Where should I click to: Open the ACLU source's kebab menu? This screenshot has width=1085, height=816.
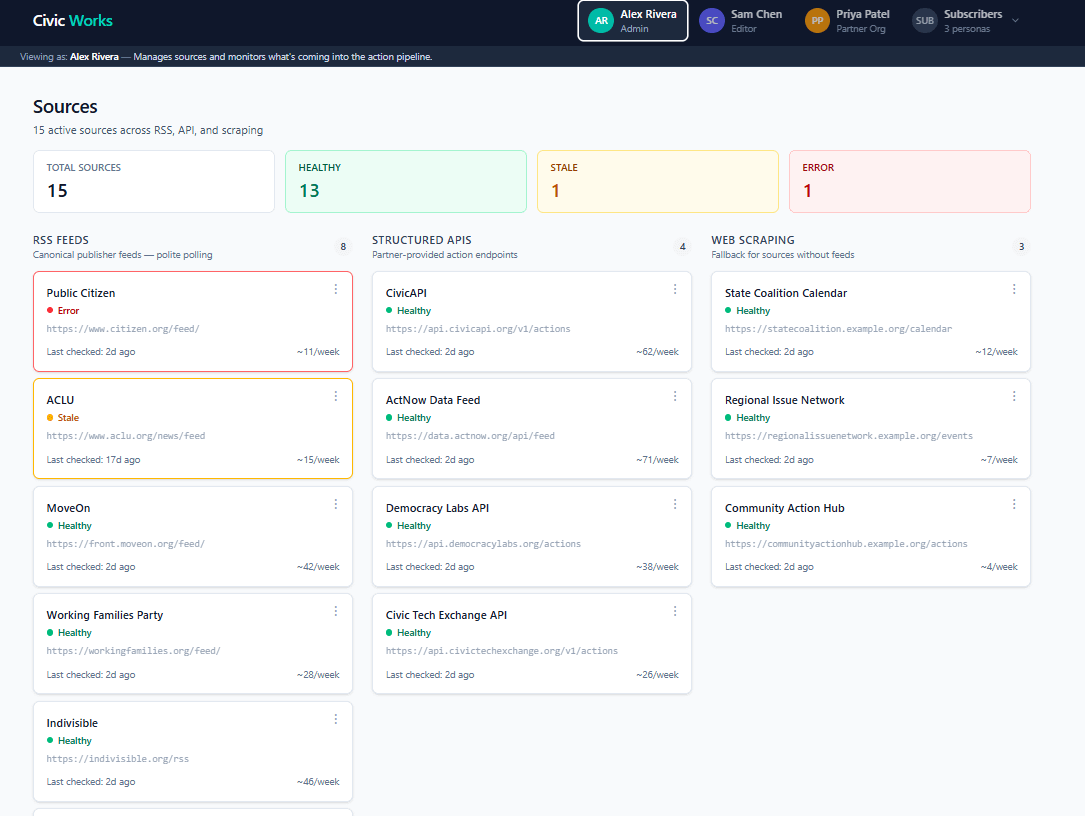tap(336, 396)
